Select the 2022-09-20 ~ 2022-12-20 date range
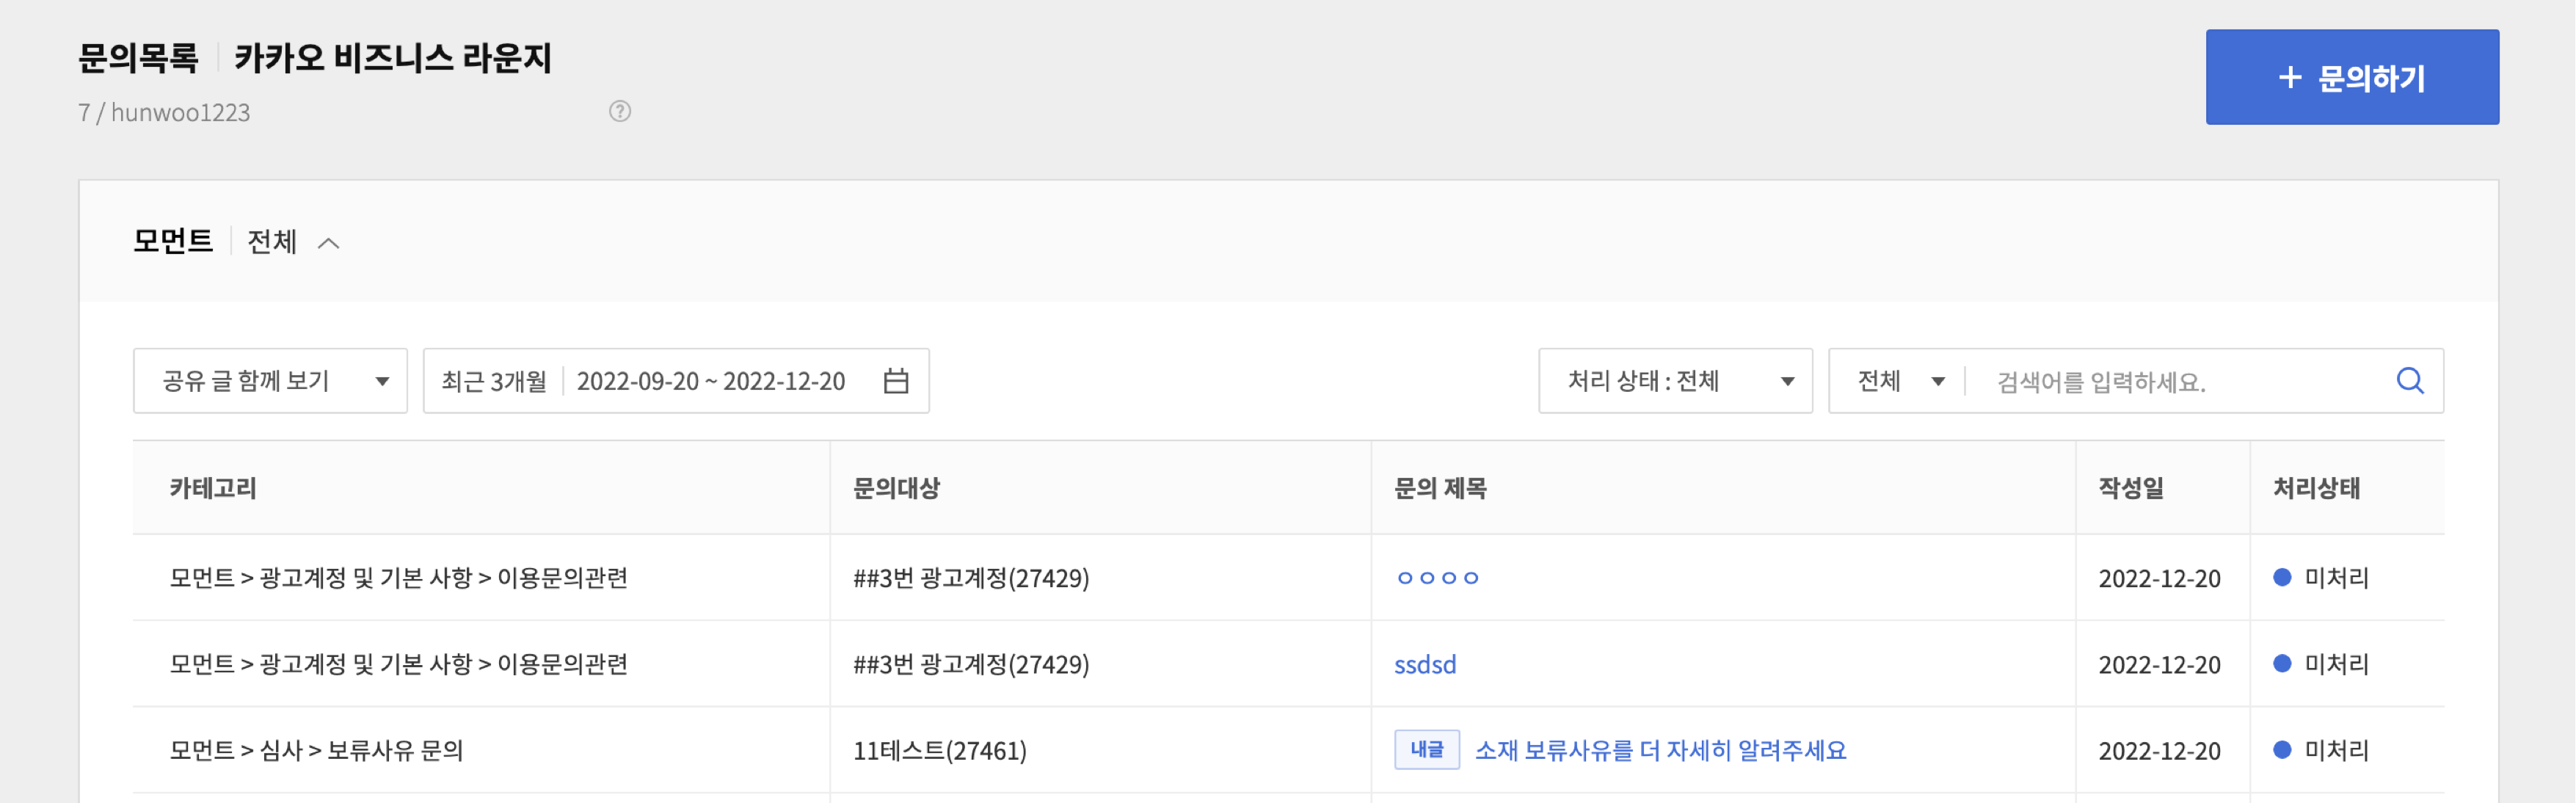Image resolution: width=2576 pixels, height=803 pixels. point(711,381)
